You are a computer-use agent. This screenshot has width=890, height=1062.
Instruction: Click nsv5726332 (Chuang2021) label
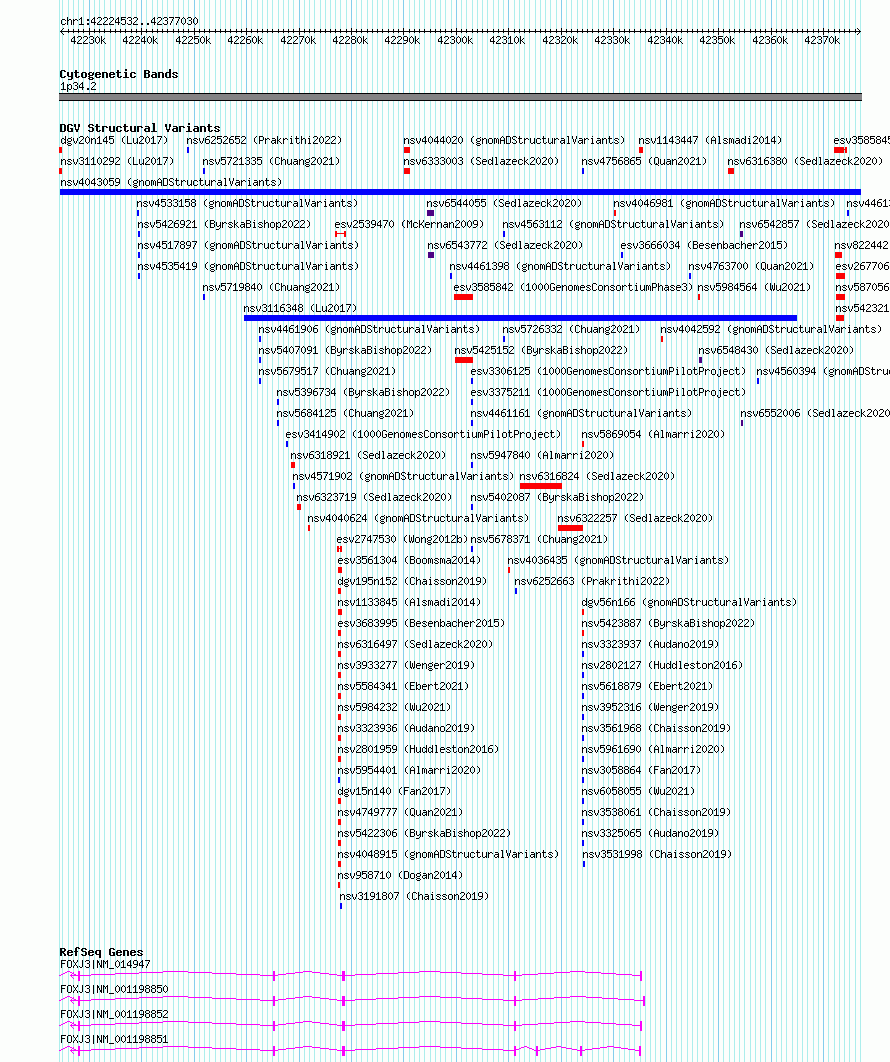(571, 329)
